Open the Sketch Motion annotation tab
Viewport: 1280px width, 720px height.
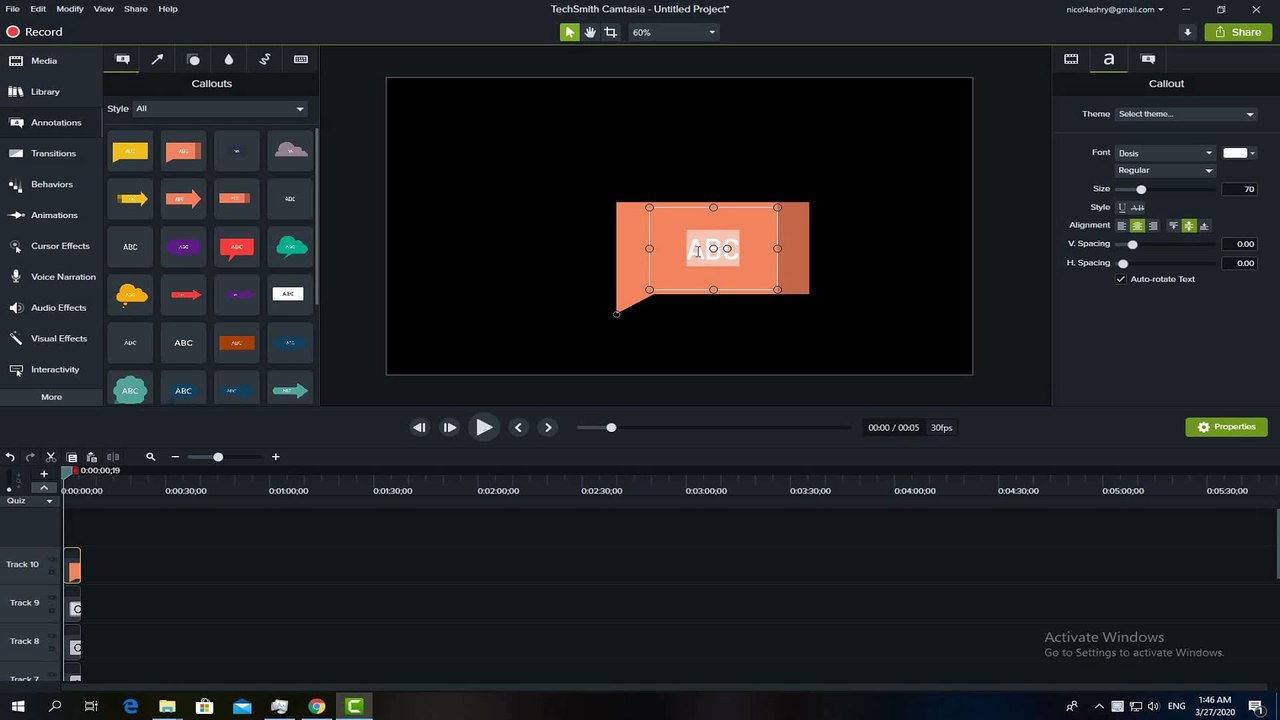coord(265,60)
